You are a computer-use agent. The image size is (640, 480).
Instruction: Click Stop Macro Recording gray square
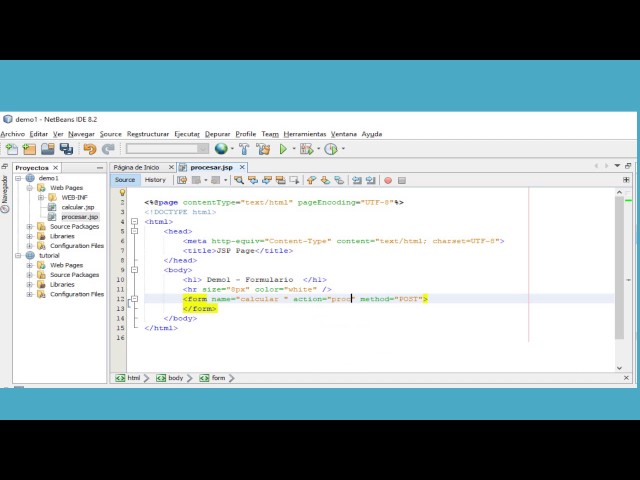coord(402,180)
